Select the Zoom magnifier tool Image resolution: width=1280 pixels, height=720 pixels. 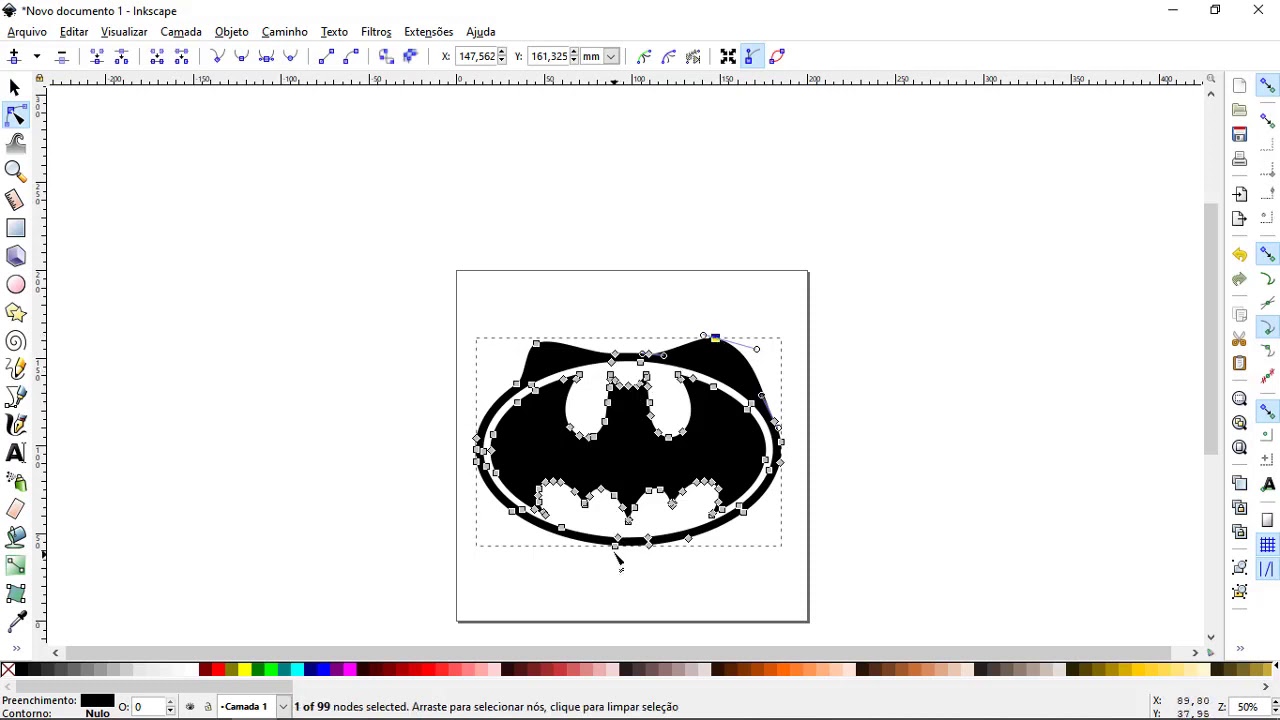point(15,172)
